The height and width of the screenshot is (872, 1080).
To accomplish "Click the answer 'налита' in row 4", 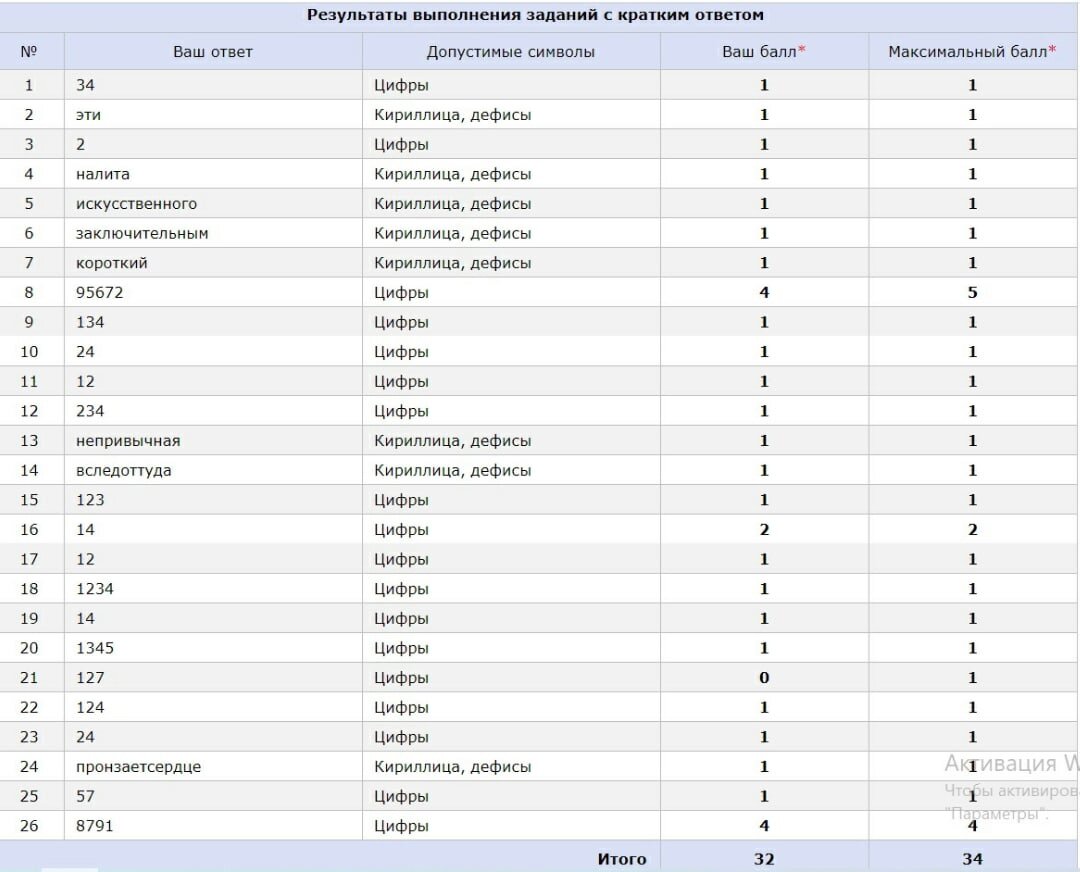I will [103, 174].
